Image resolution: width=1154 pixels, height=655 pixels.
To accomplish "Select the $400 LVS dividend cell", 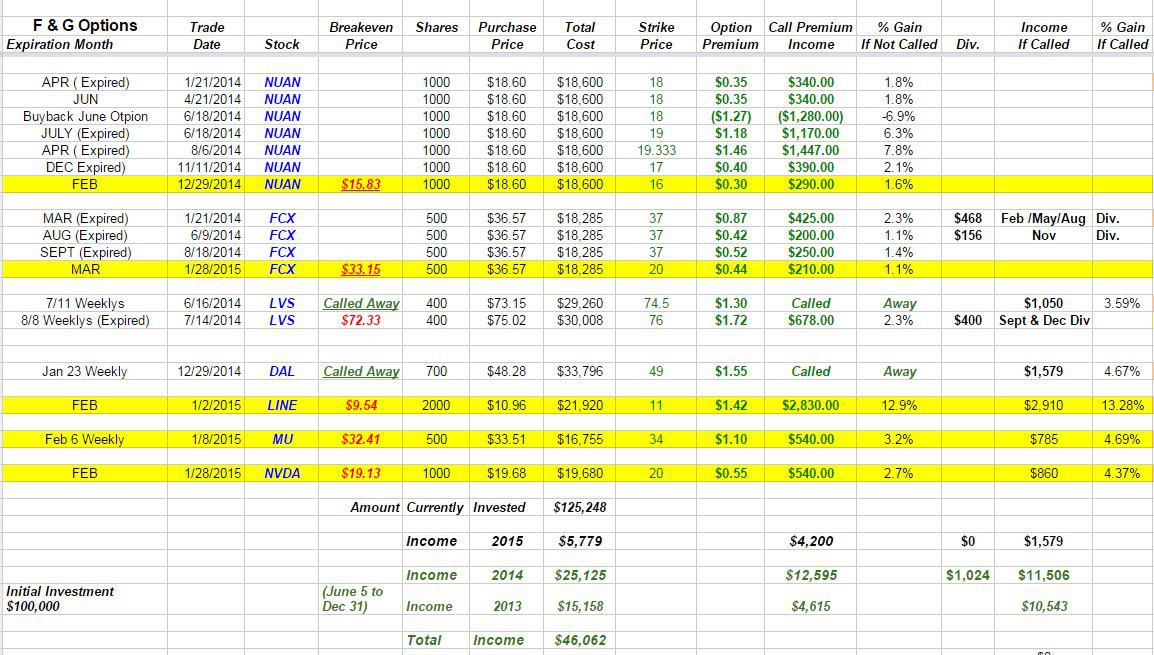I will (x=968, y=320).
